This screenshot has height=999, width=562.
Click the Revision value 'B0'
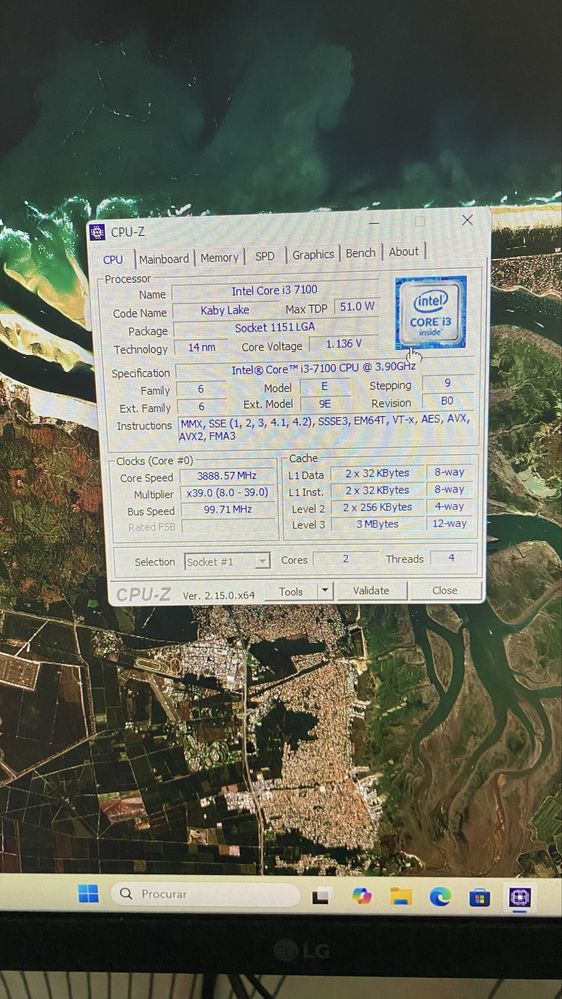[x=447, y=402]
